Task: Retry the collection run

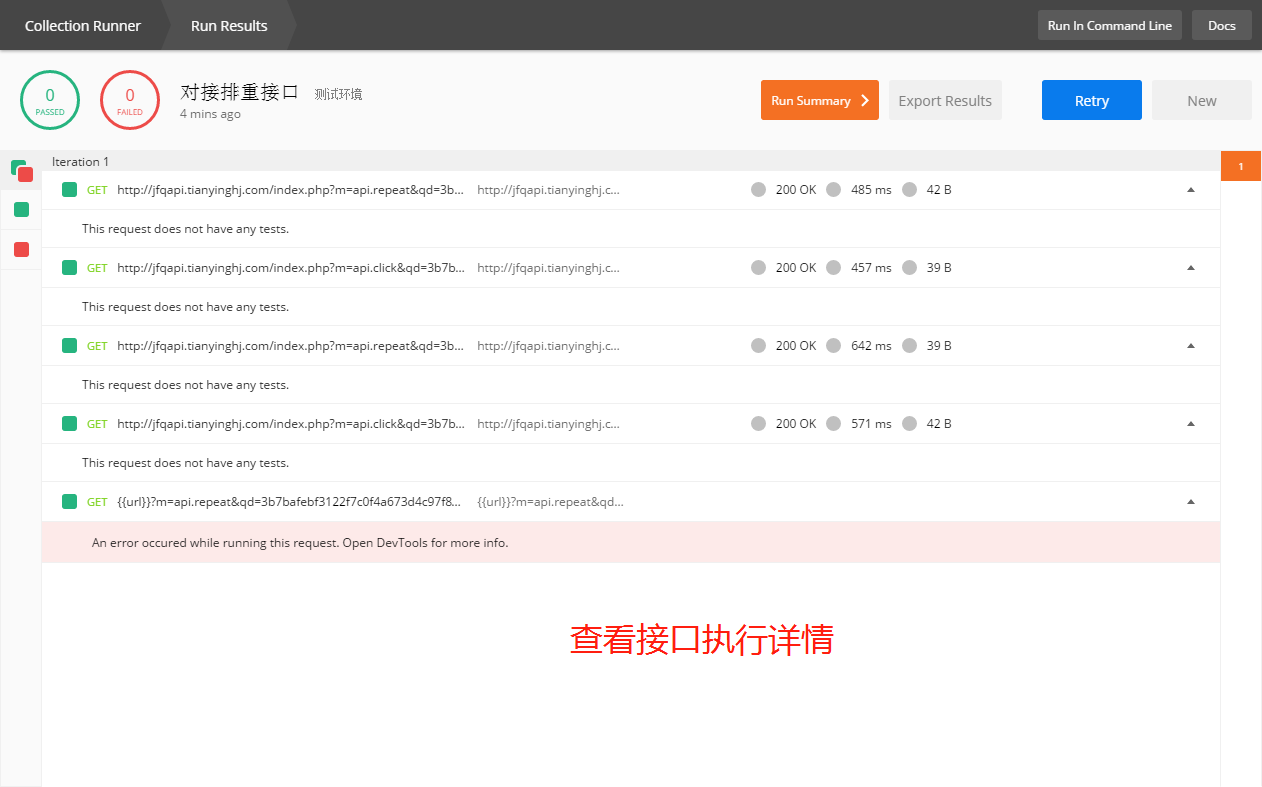Action: (1091, 100)
